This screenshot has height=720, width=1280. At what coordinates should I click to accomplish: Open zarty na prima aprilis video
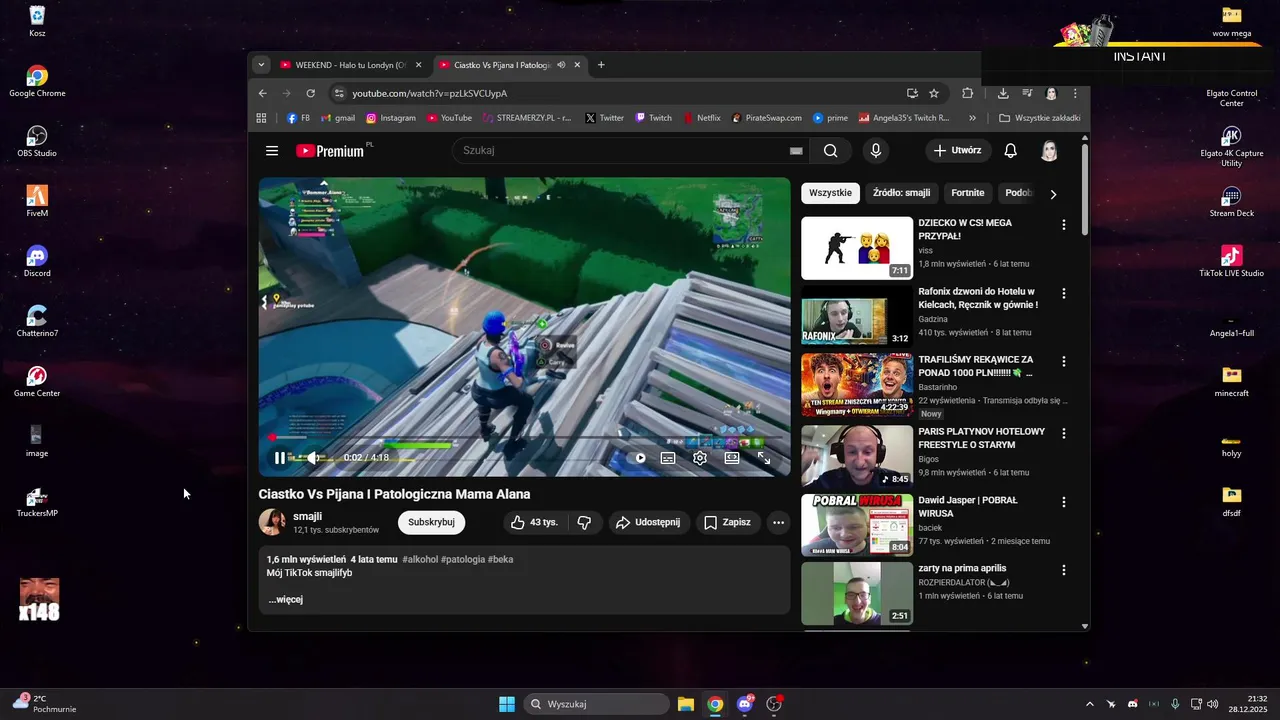click(857, 593)
